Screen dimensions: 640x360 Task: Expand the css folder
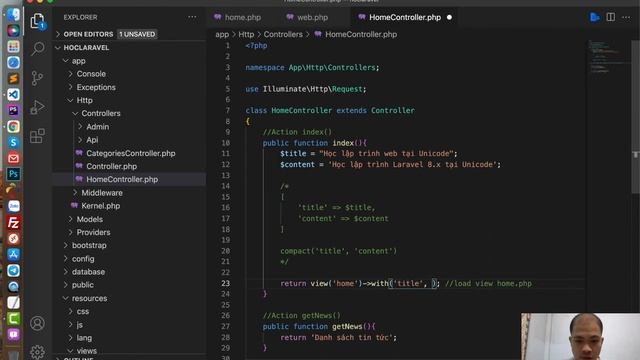82,311
